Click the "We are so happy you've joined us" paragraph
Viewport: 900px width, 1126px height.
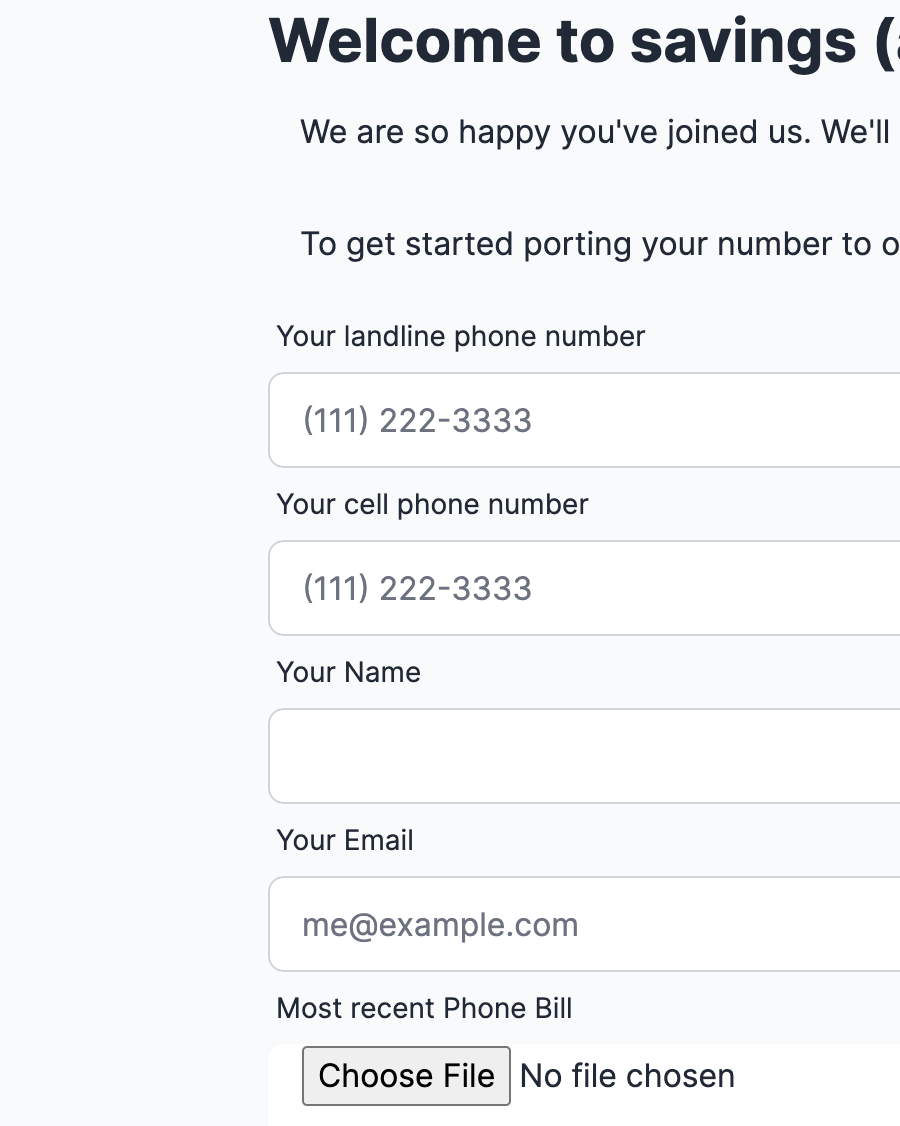(595, 132)
